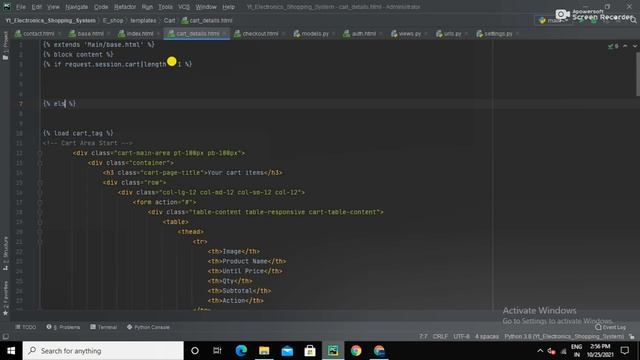Toggle the Structure tool window
The image size is (640, 360).
pyautogui.click(x=5, y=253)
